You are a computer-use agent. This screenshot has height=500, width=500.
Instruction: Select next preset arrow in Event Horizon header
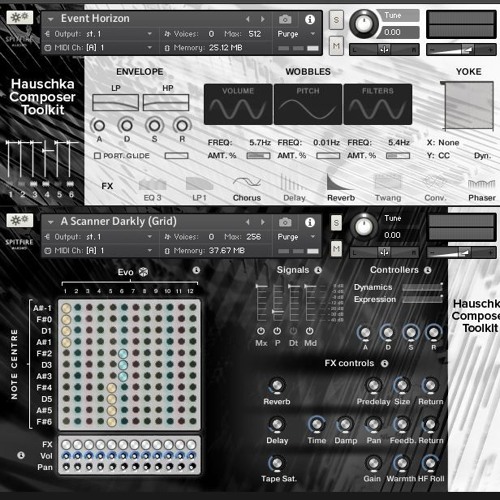pos(263,19)
